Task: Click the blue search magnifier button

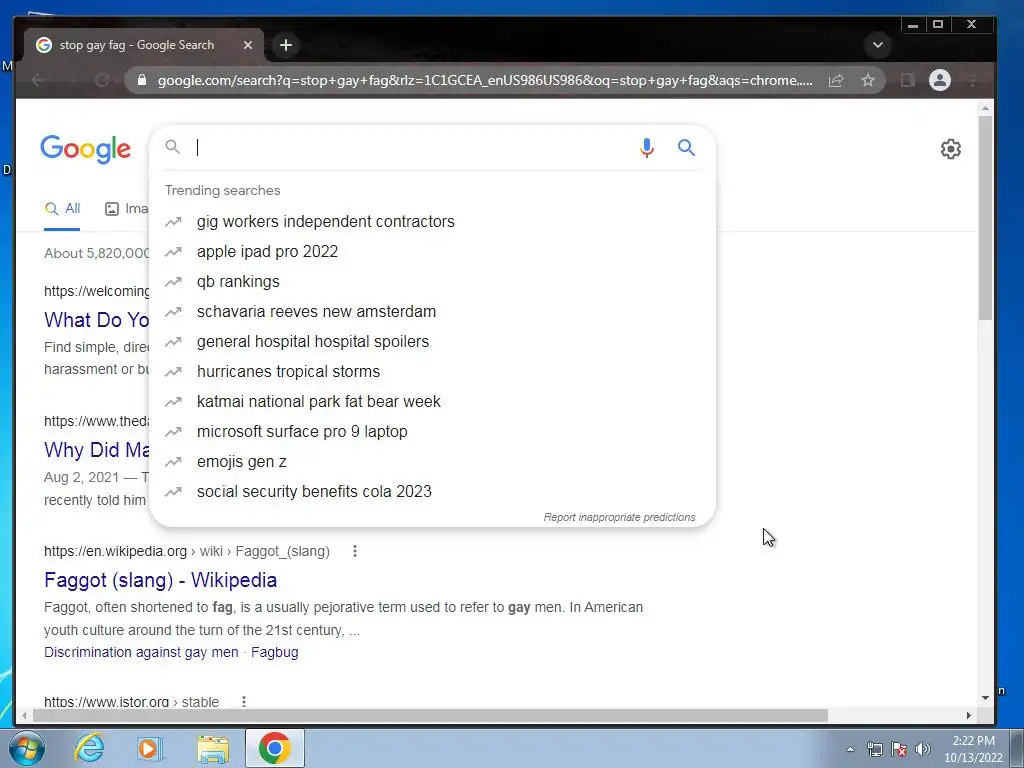Action: [x=686, y=148]
